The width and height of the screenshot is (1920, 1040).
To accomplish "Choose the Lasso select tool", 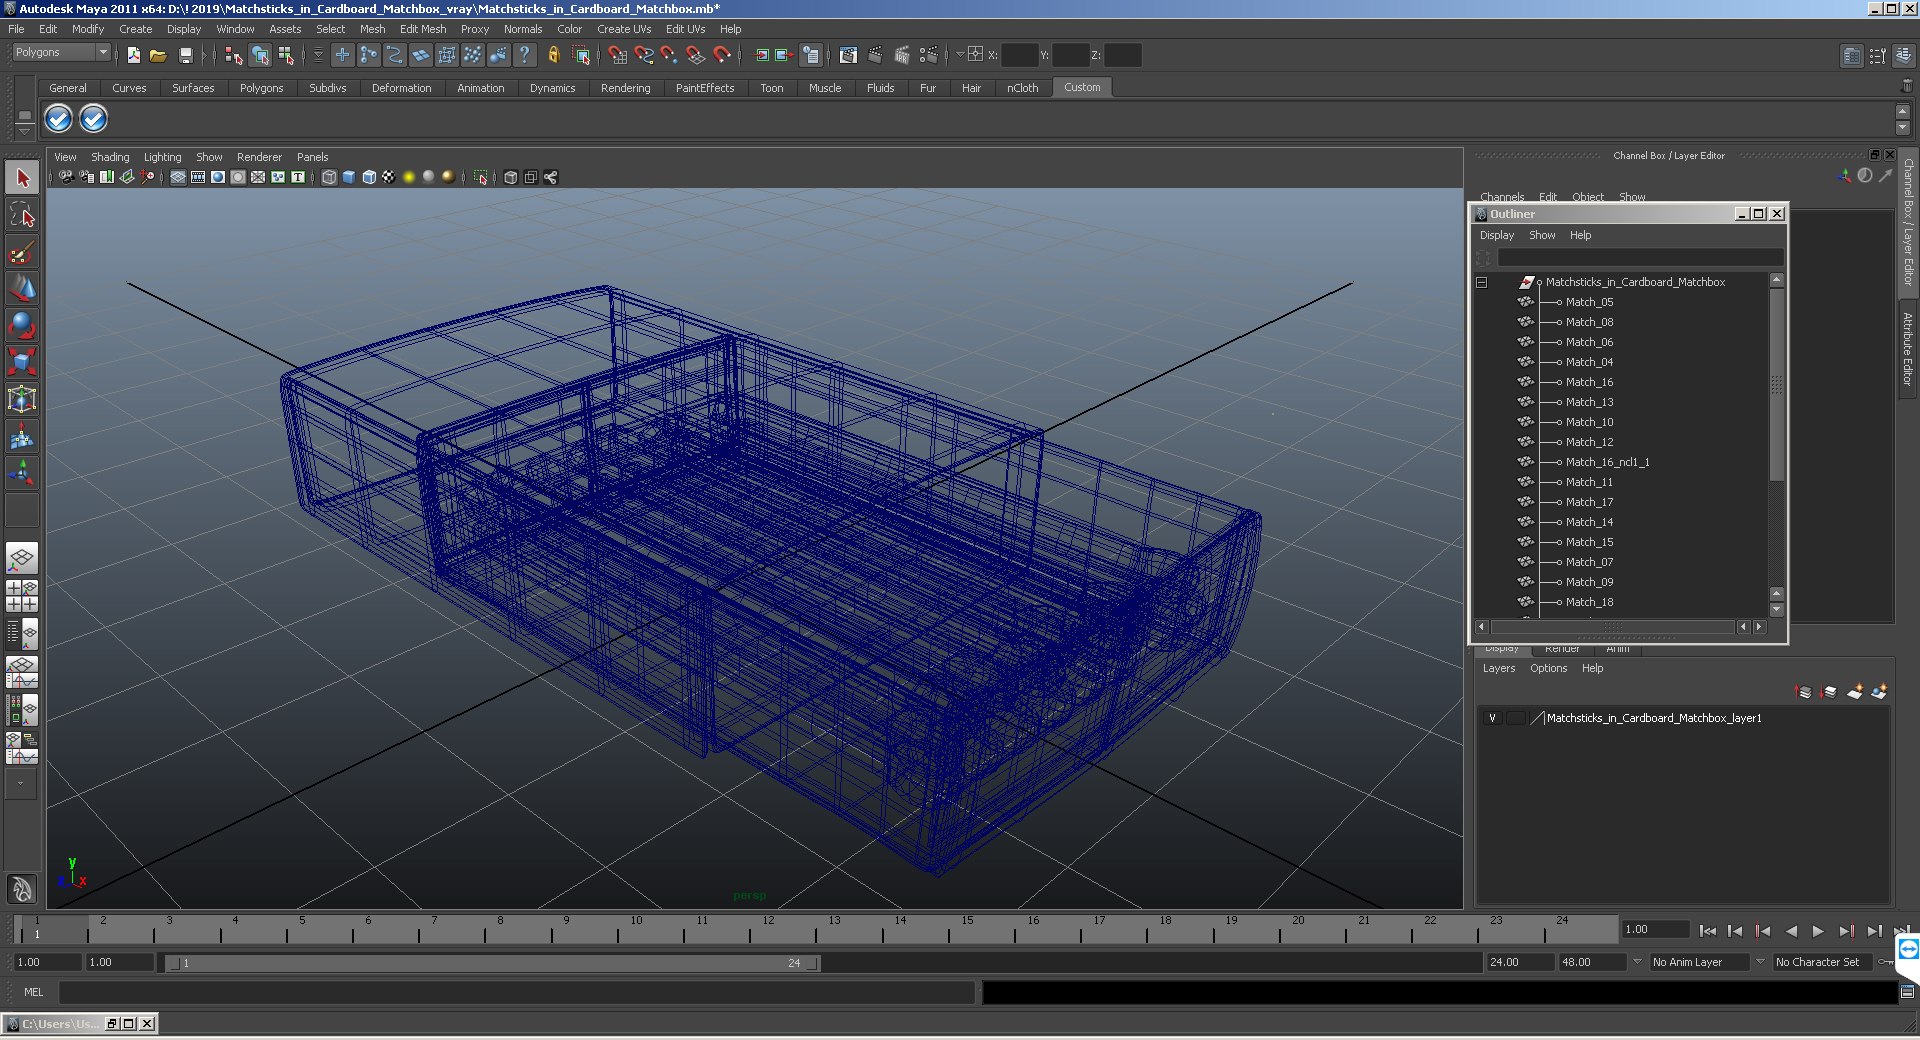I will [22, 215].
